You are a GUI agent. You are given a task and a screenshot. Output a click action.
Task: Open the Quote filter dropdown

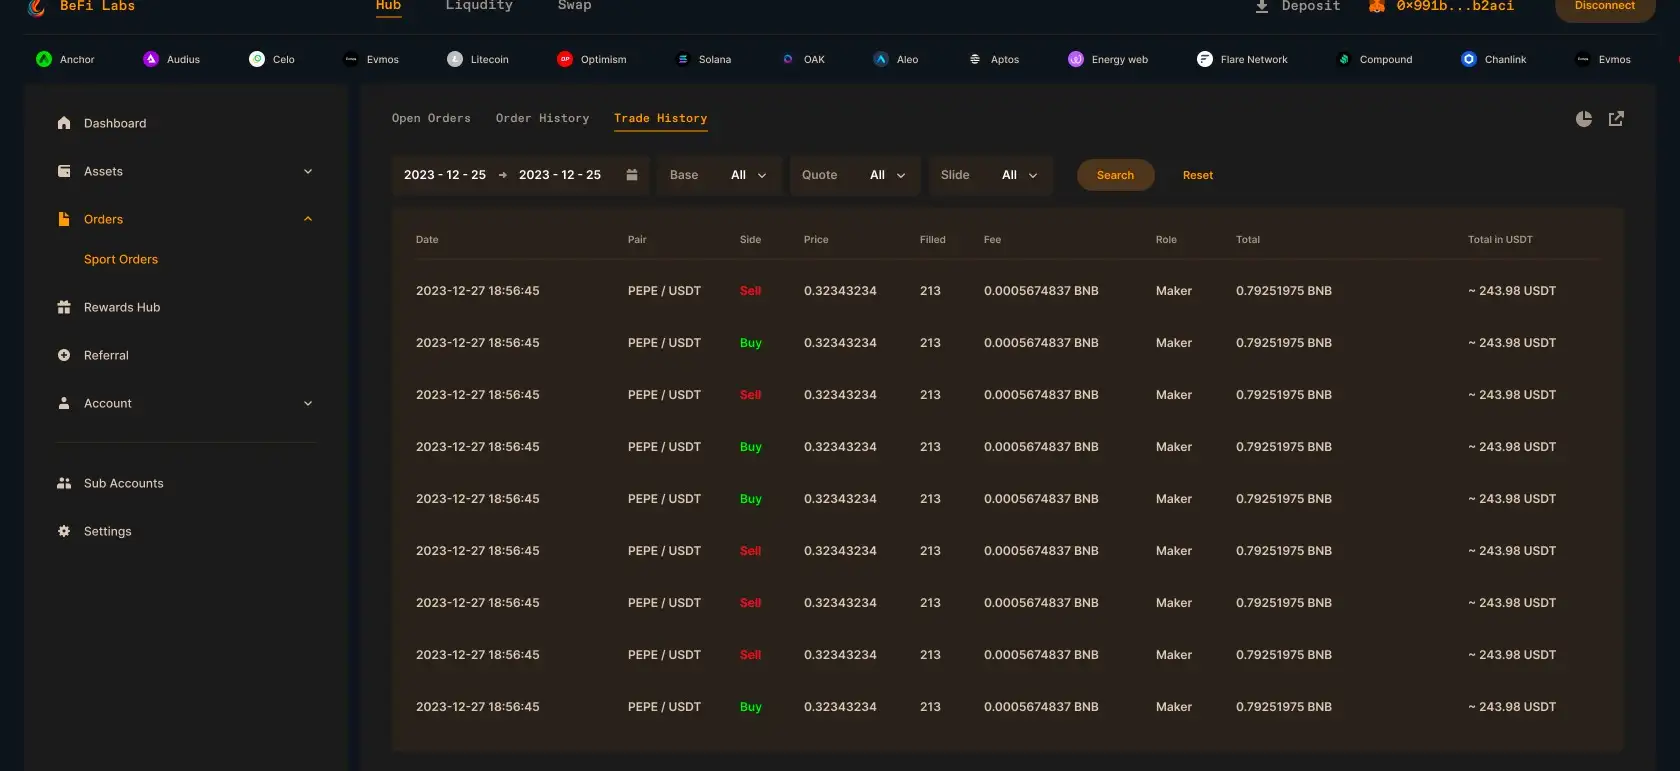pyautogui.click(x=854, y=175)
